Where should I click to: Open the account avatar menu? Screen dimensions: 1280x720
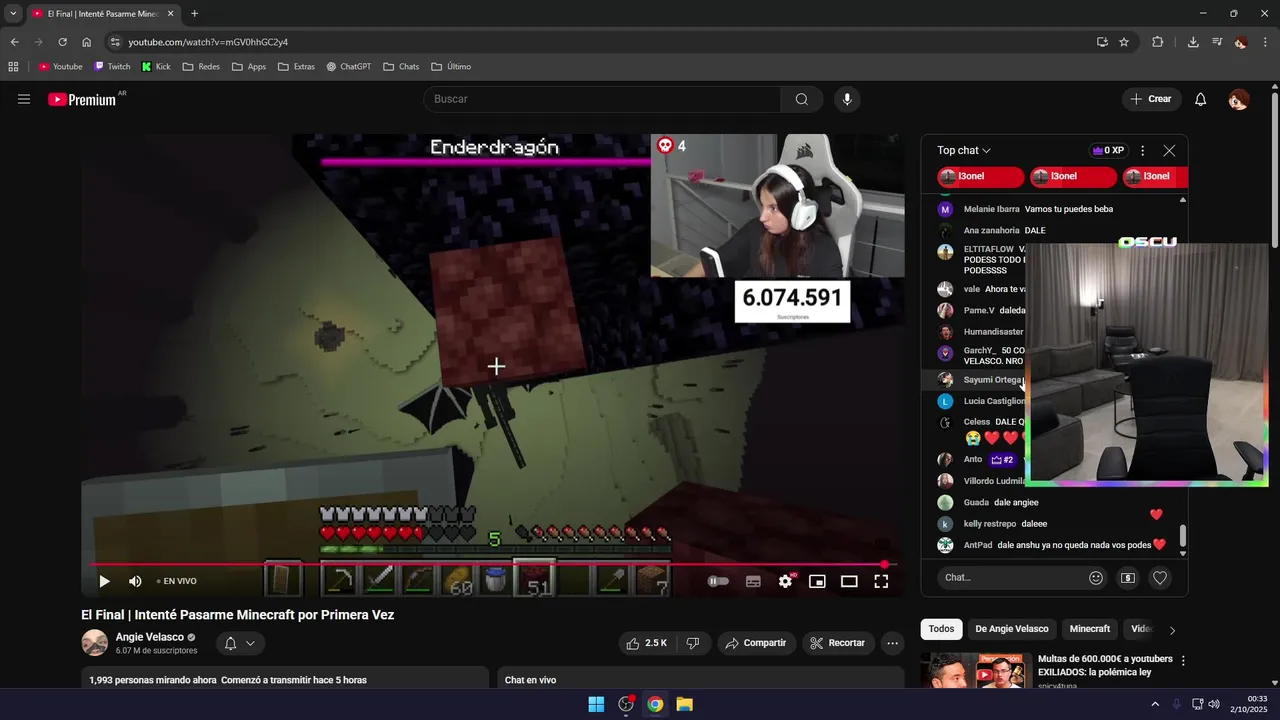pos(1238,99)
